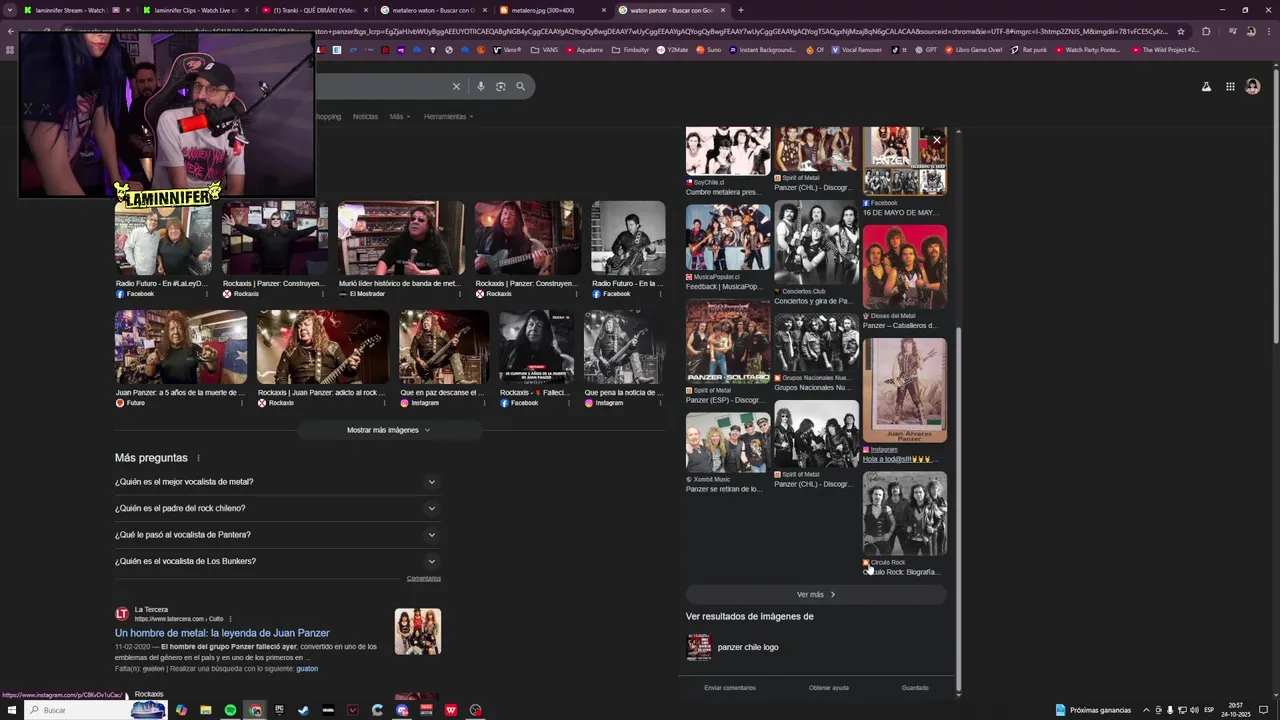Click 'Obtener ayuda' link
Image resolution: width=1280 pixels, height=720 pixels.
pos(829,688)
